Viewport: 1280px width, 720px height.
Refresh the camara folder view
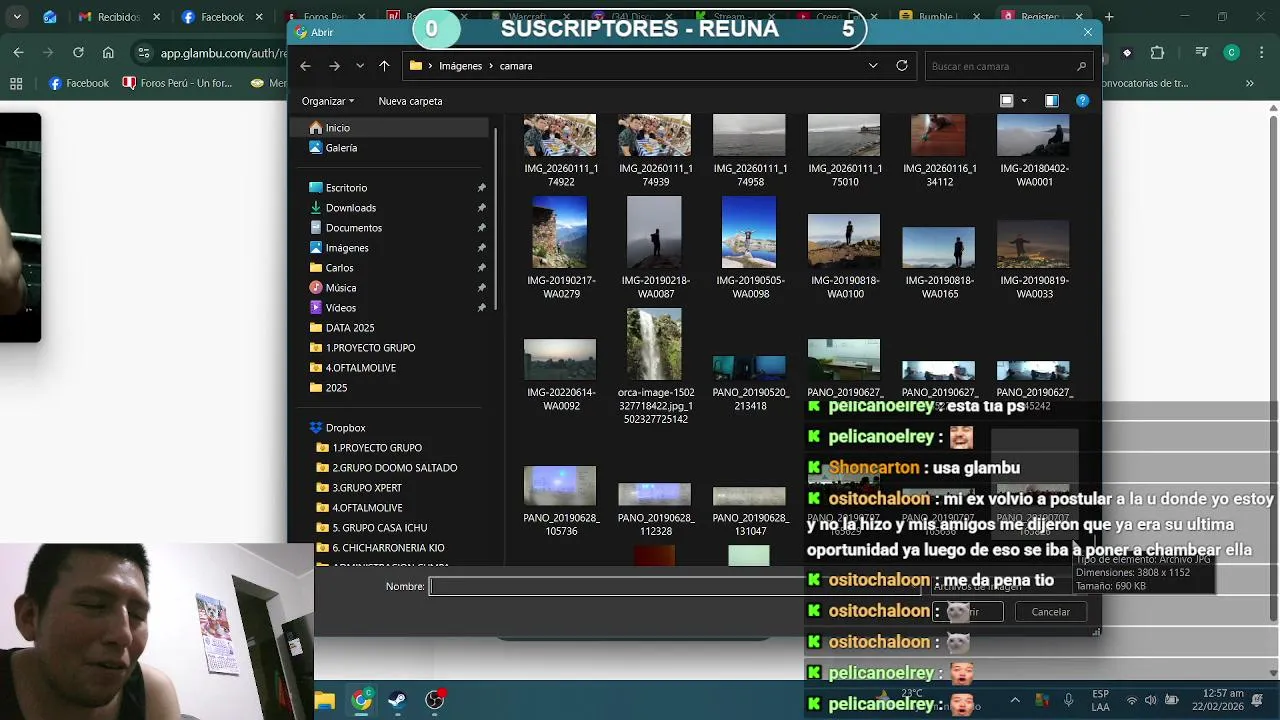pyautogui.click(x=902, y=66)
